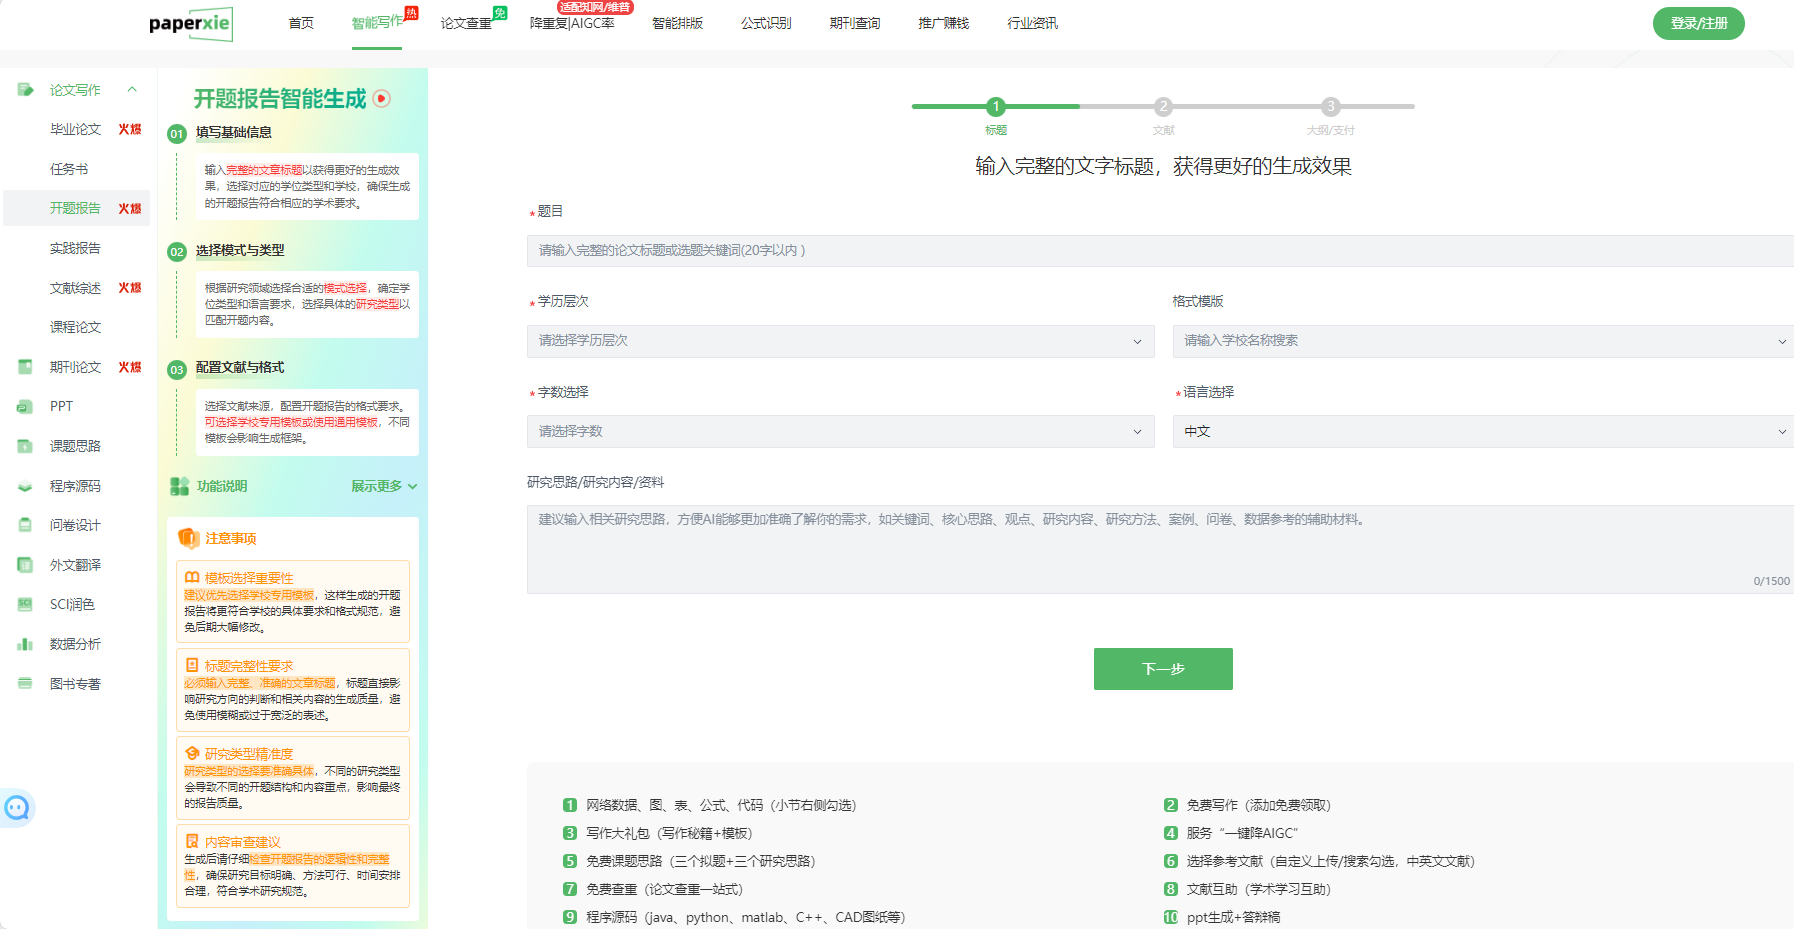Click the play icon beside 开题报告智能生成

[x=382, y=98]
